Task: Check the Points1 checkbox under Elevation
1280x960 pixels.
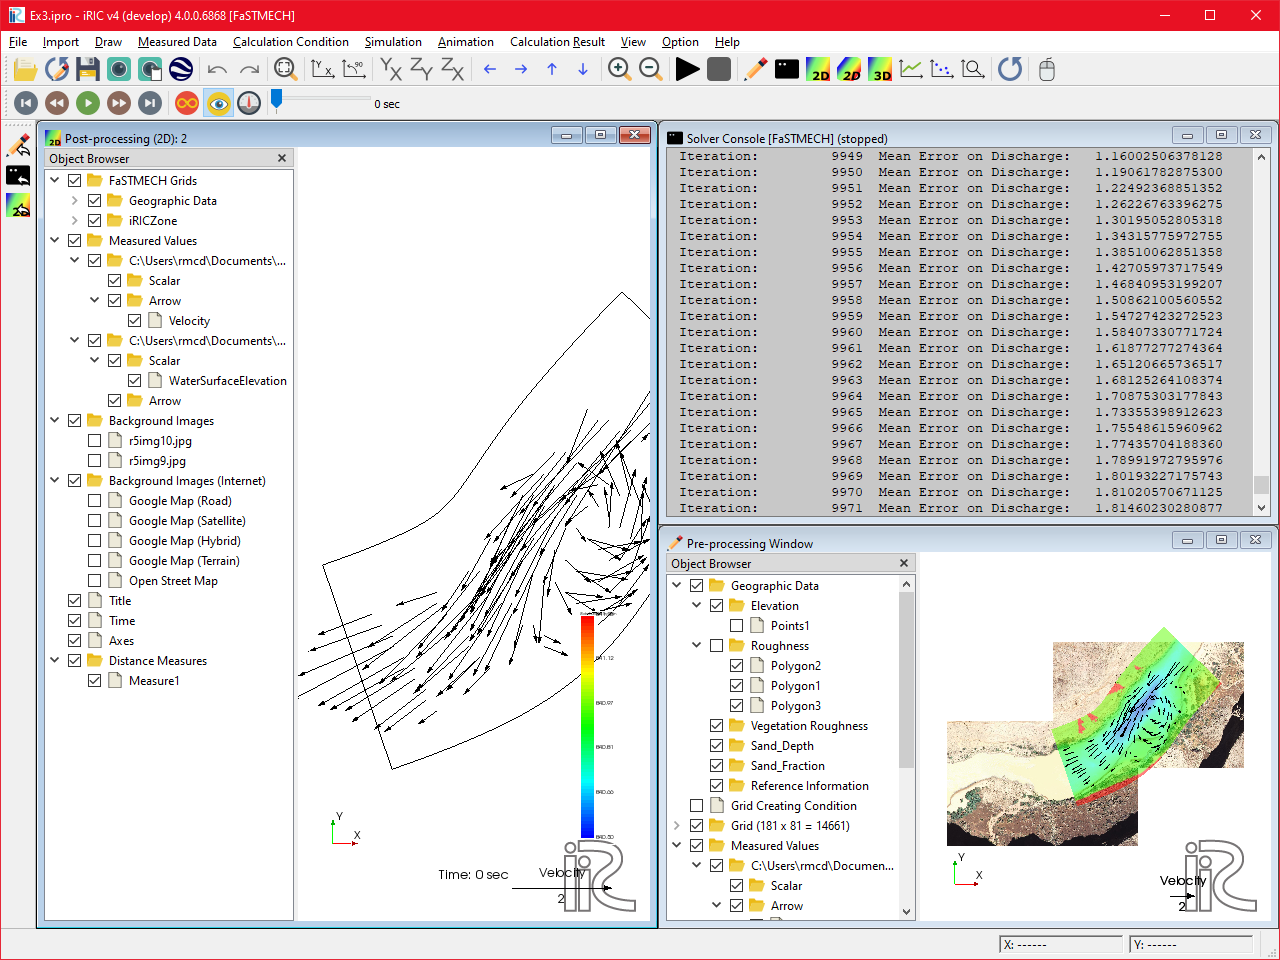Action: click(737, 626)
